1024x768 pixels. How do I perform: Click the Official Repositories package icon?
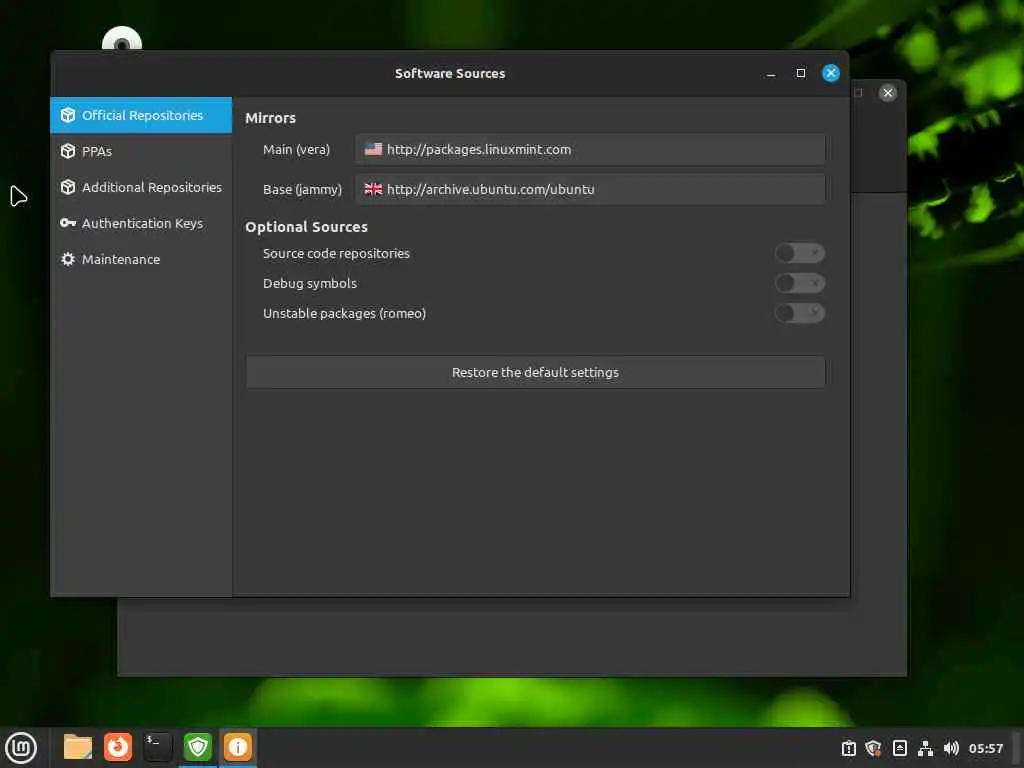(68, 115)
